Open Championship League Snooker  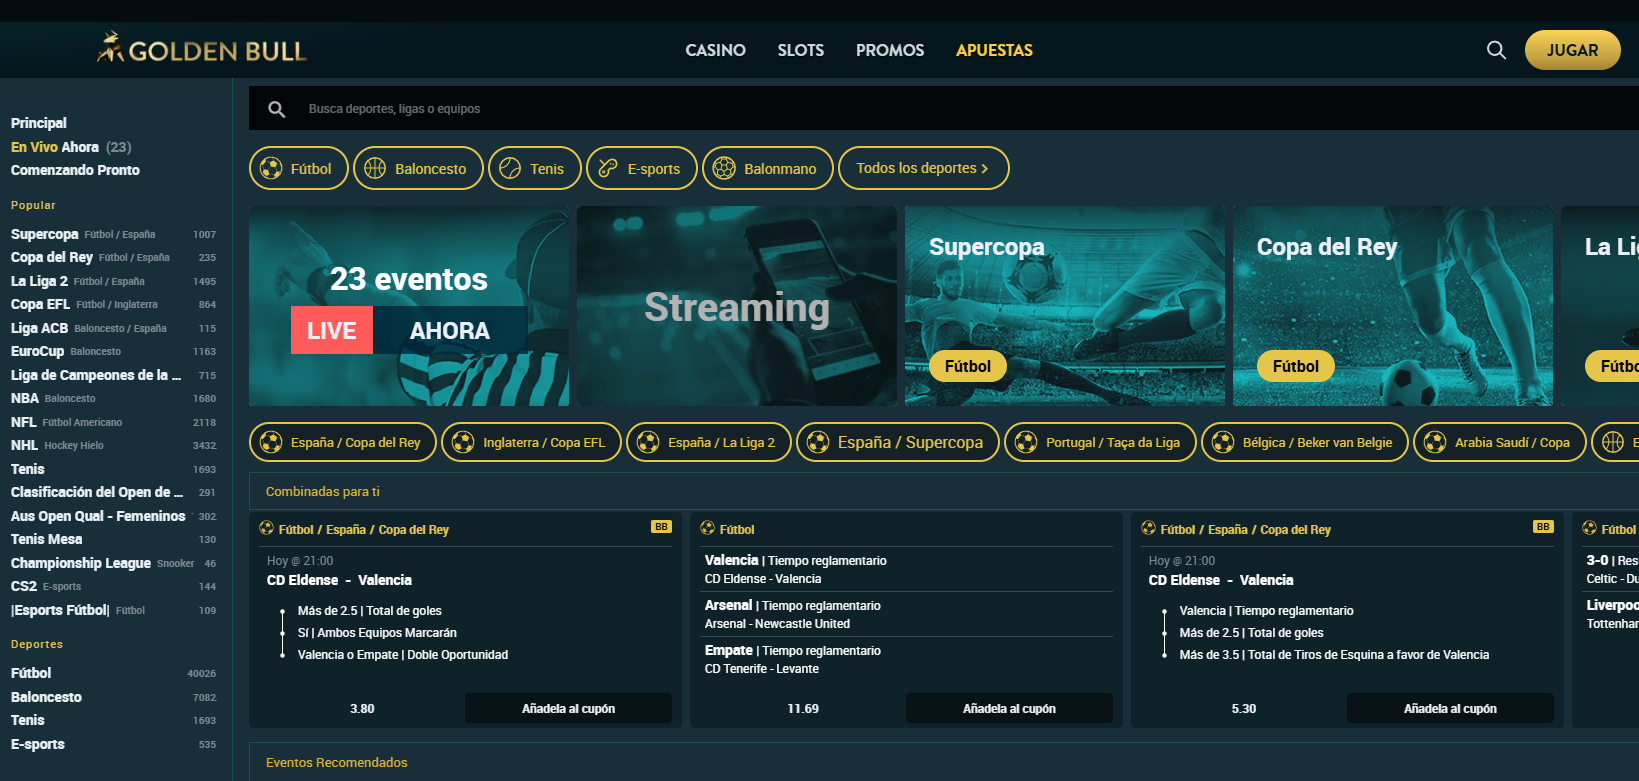point(113,563)
